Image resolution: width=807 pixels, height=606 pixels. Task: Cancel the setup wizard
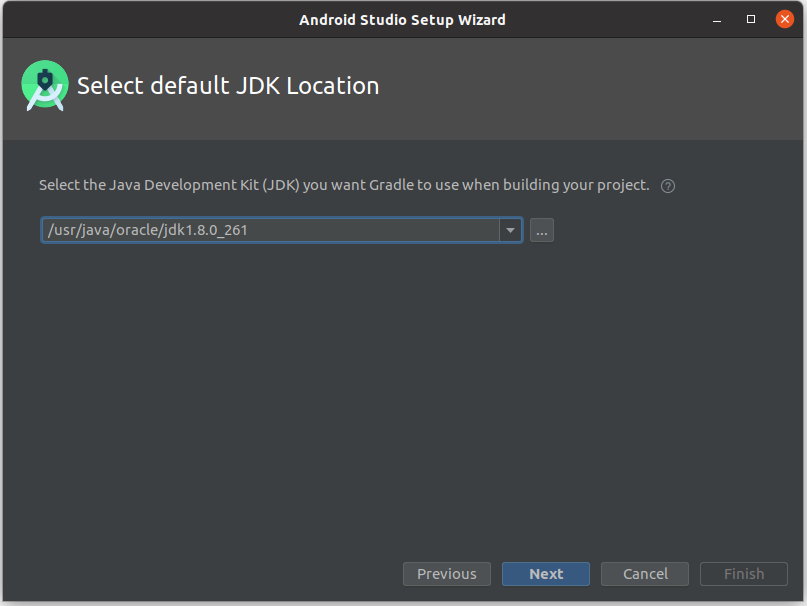click(645, 574)
